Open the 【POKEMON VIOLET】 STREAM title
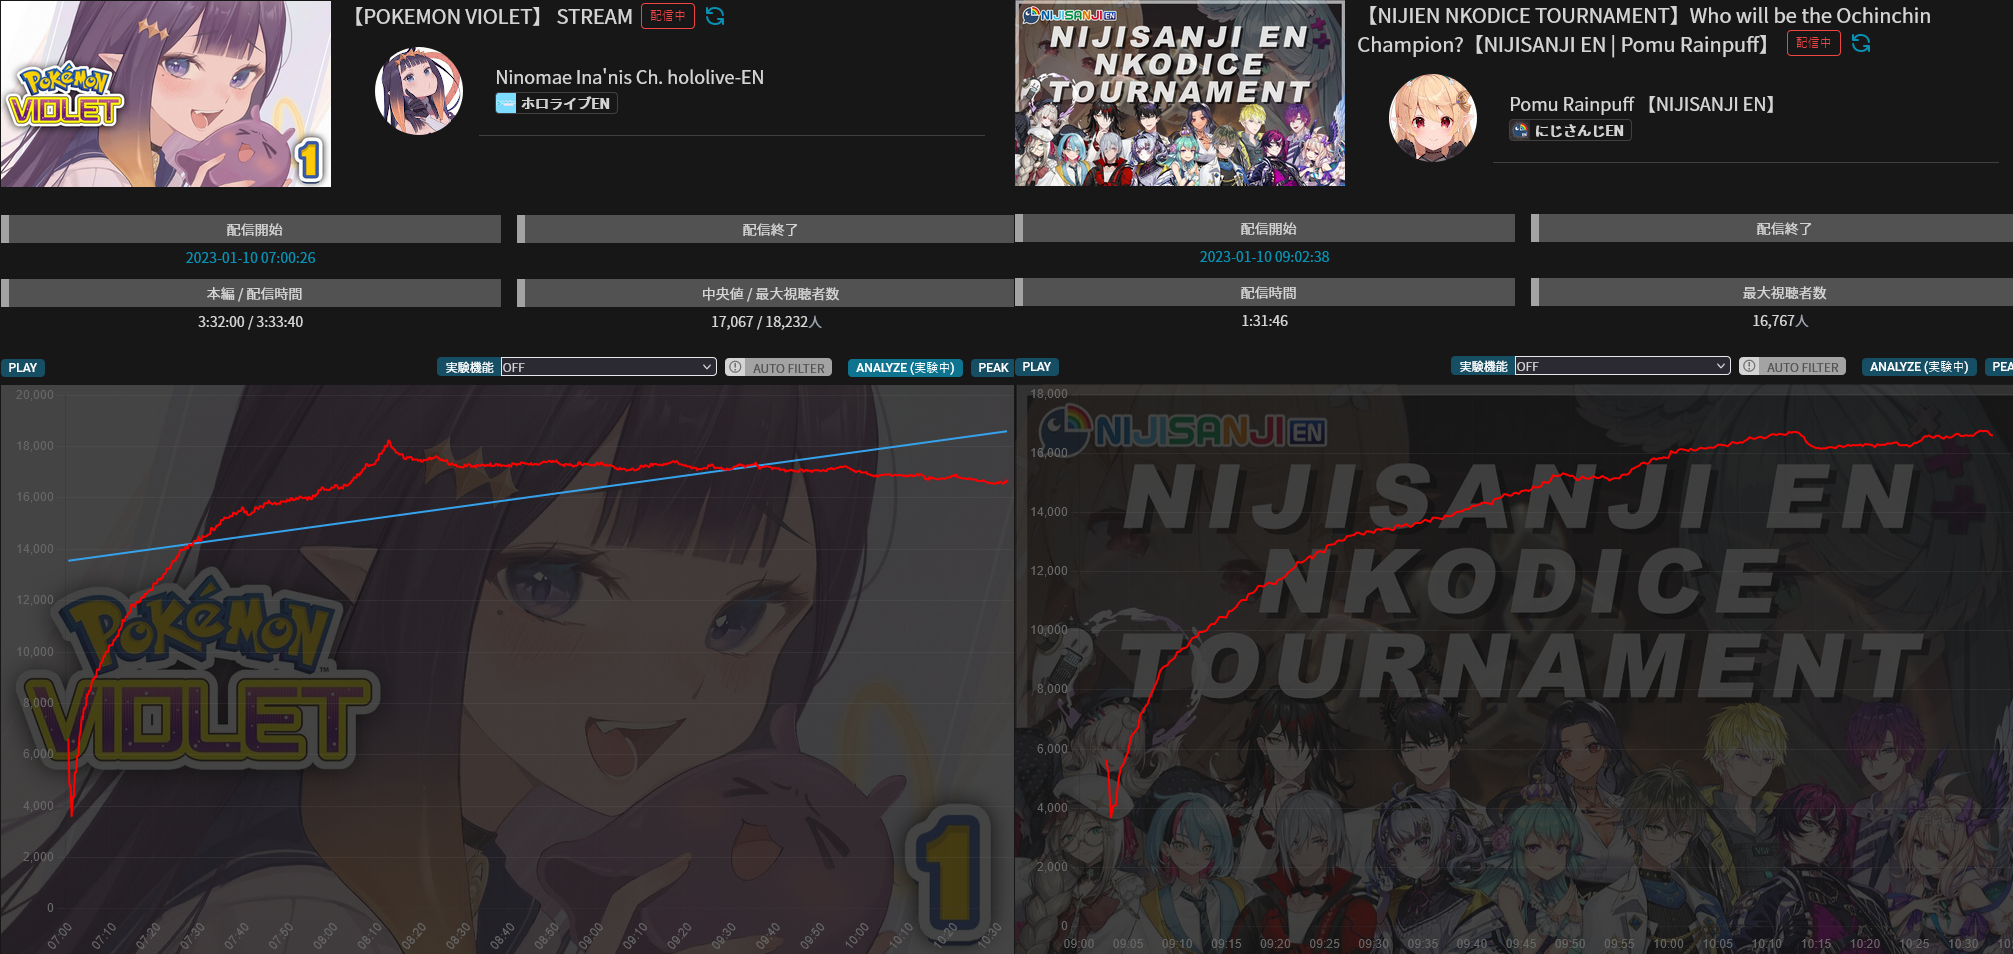Image resolution: width=2013 pixels, height=954 pixels. point(491,17)
